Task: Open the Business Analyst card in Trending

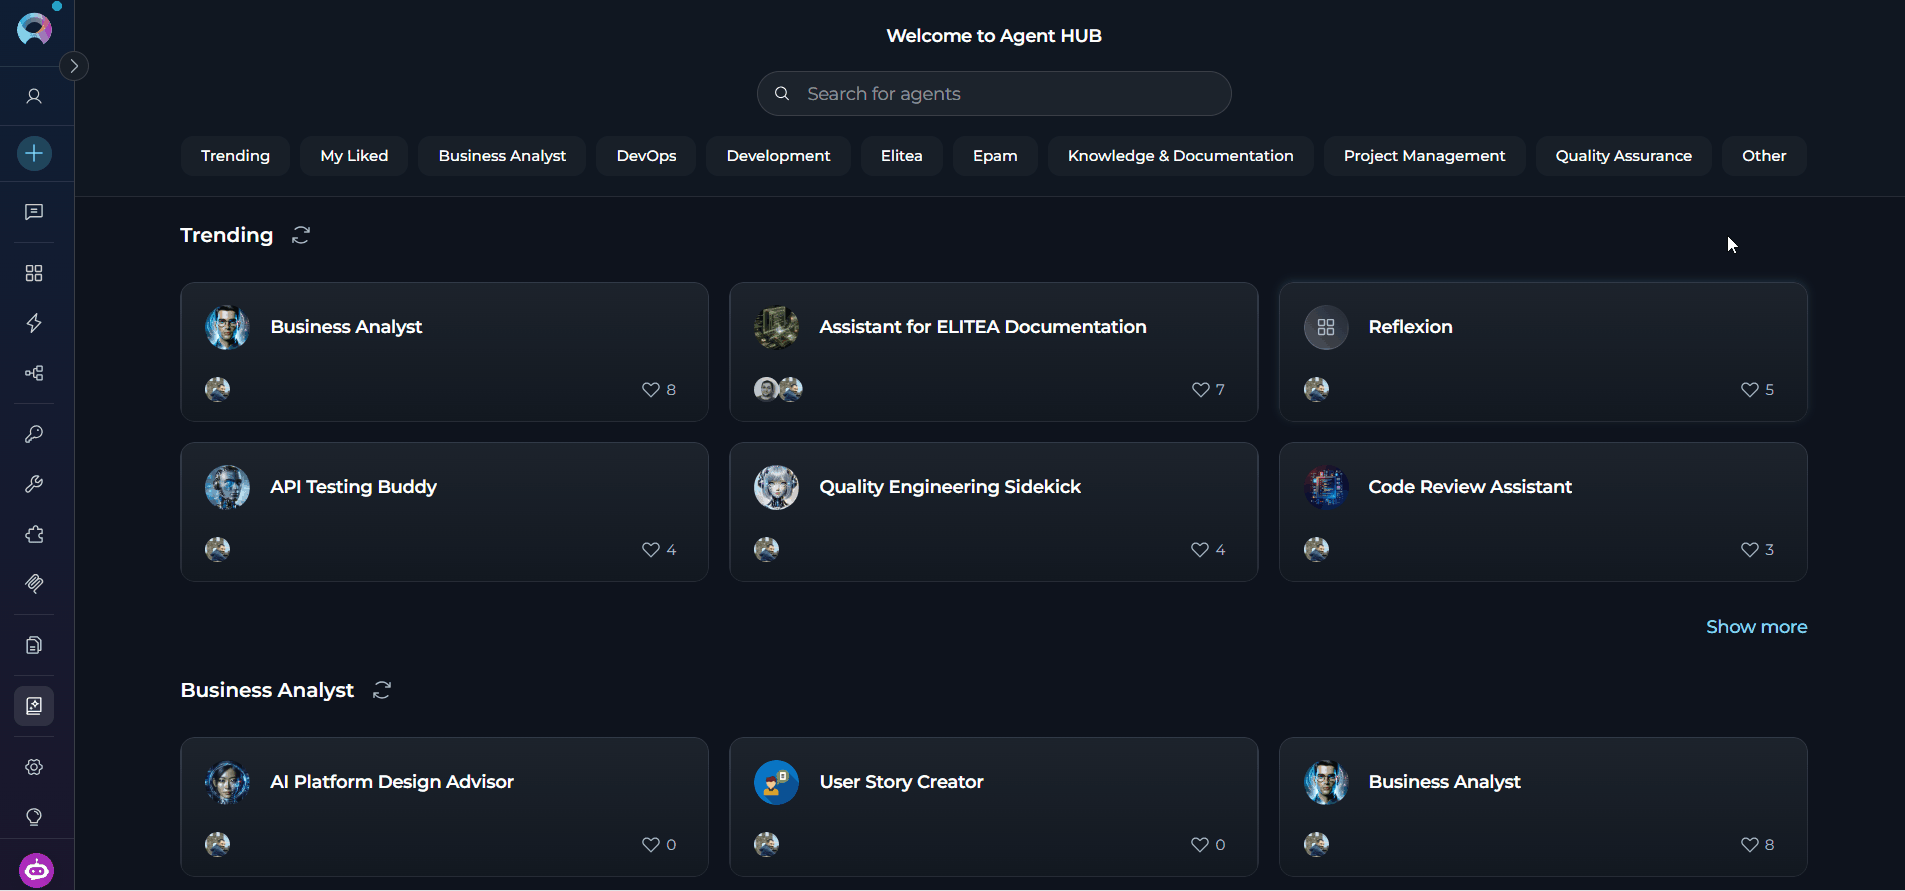Action: click(444, 352)
